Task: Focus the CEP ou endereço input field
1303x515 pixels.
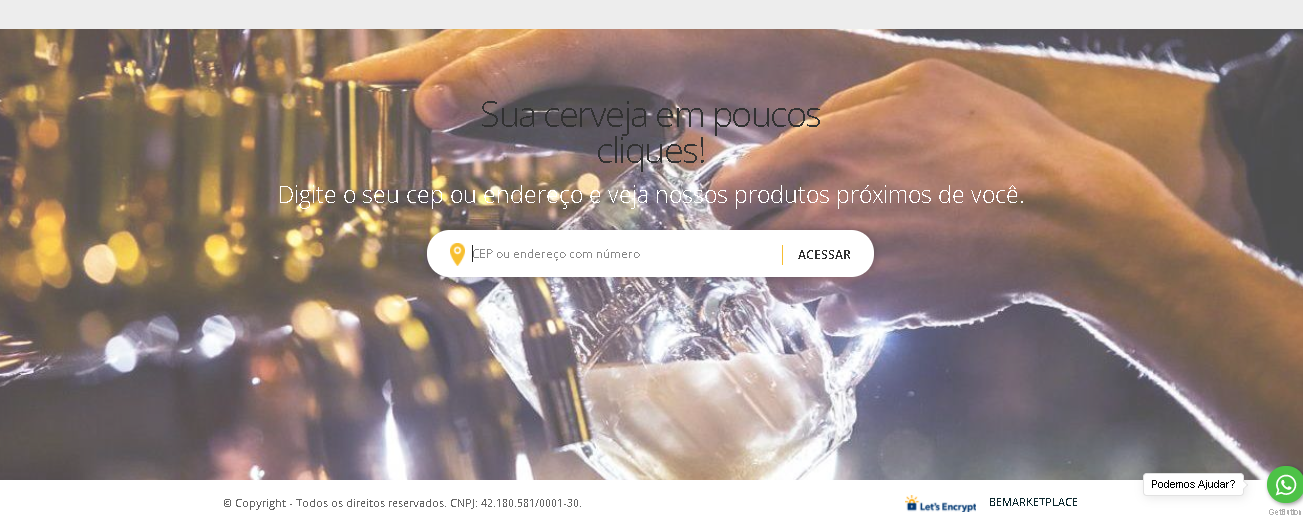Action: point(622,254)
